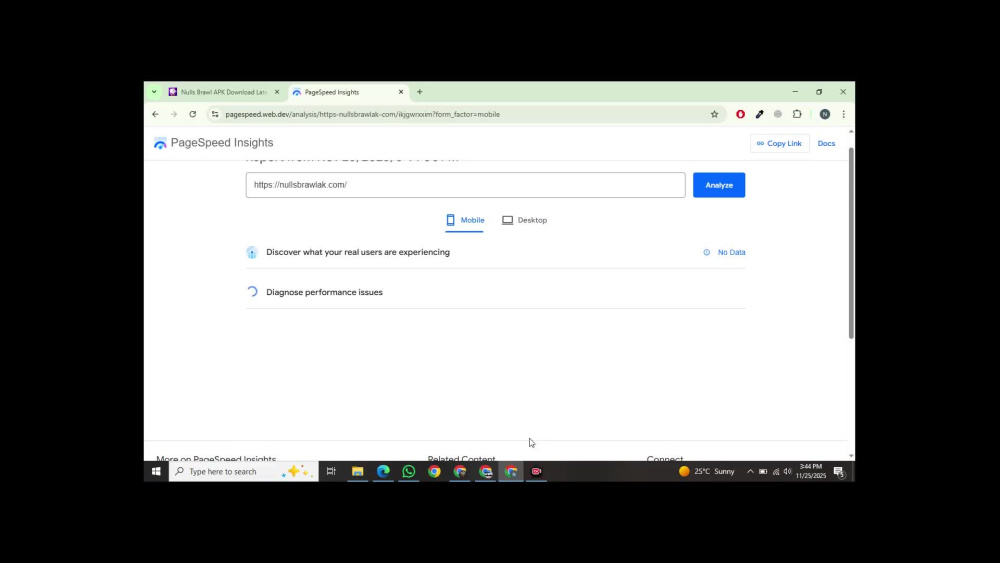This screenshot has width=1000, height=563.
Task: Switch to Nulls Brawl APK Download tab
Action: pyautogui.click(x=223, y=92)
